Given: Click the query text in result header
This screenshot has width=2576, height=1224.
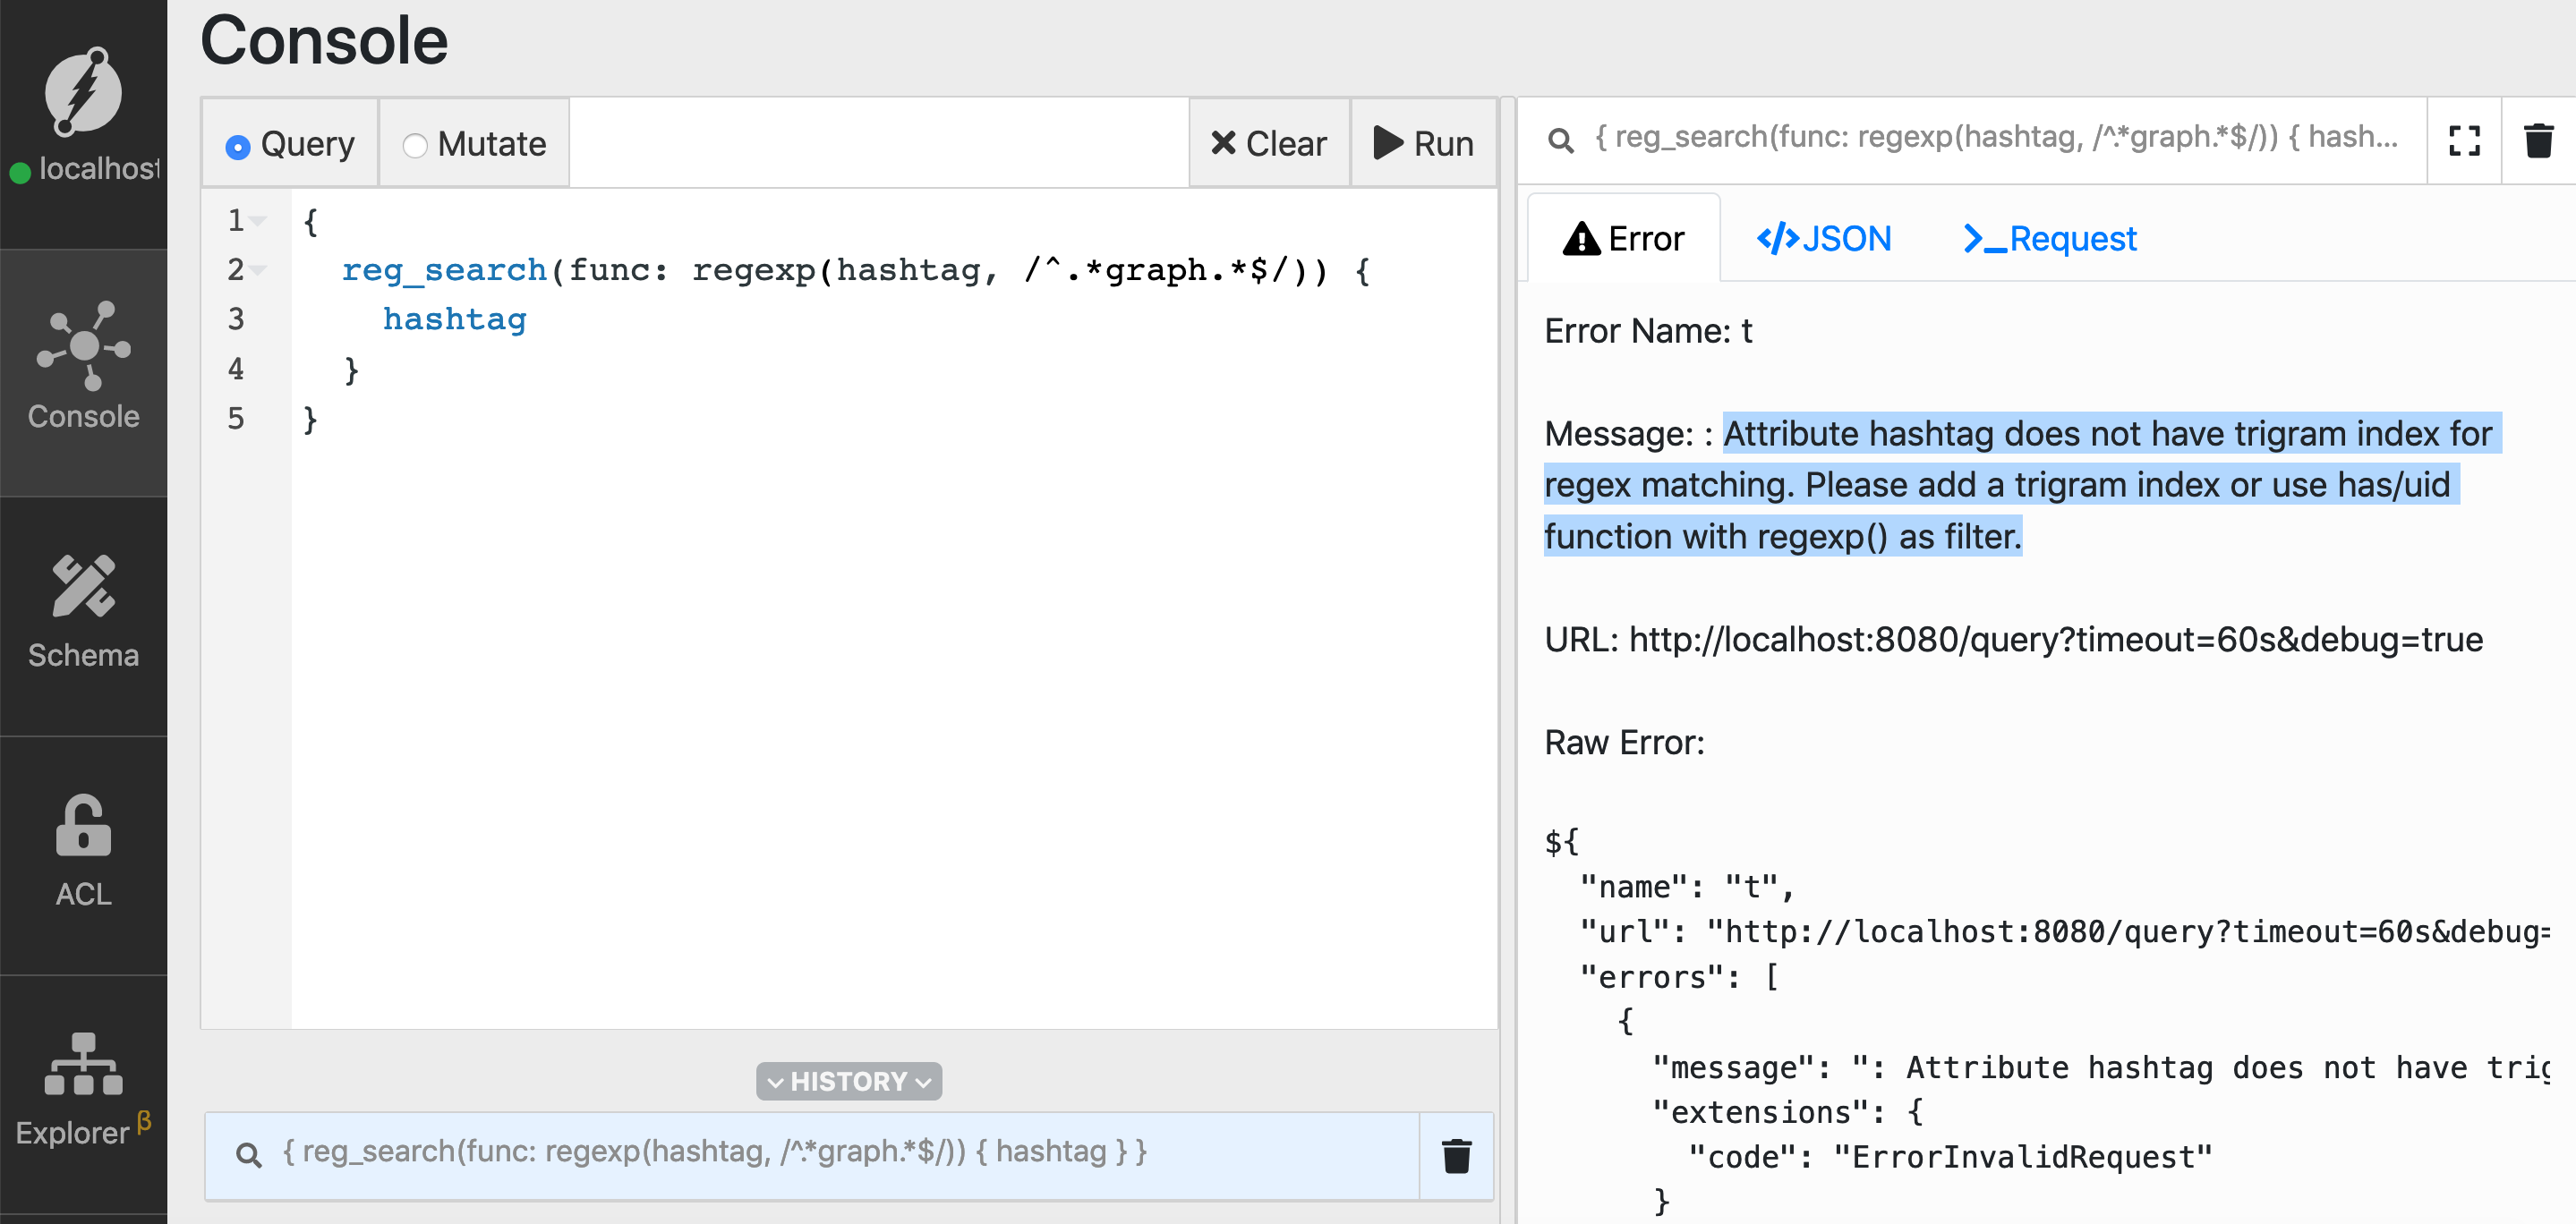Looking at the screenshot, I should [x=1995, y=137].
